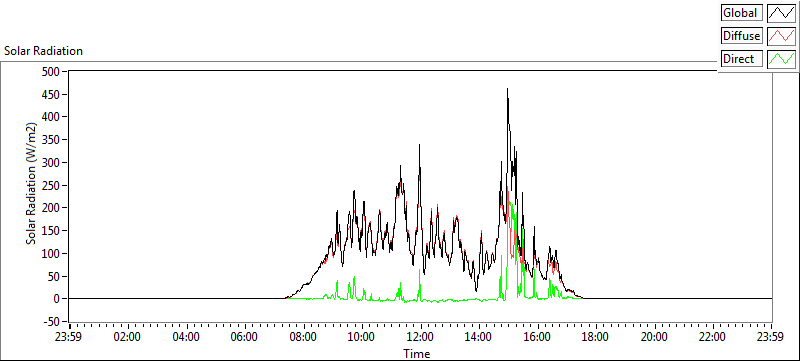The width and height of the screenshot is (800, 361).
Task: Click the highest global radiation peak near 15:00
Action: coord(507,90)
